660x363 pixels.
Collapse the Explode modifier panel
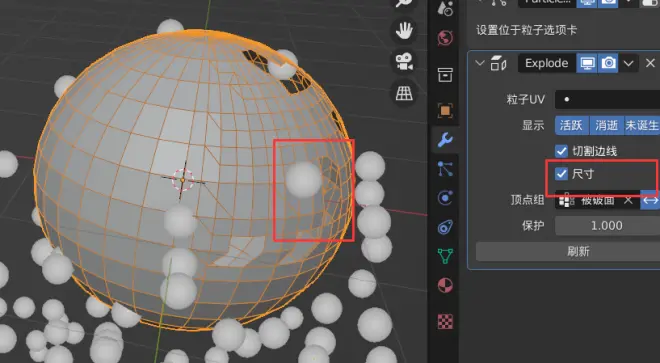coord(479,63)
